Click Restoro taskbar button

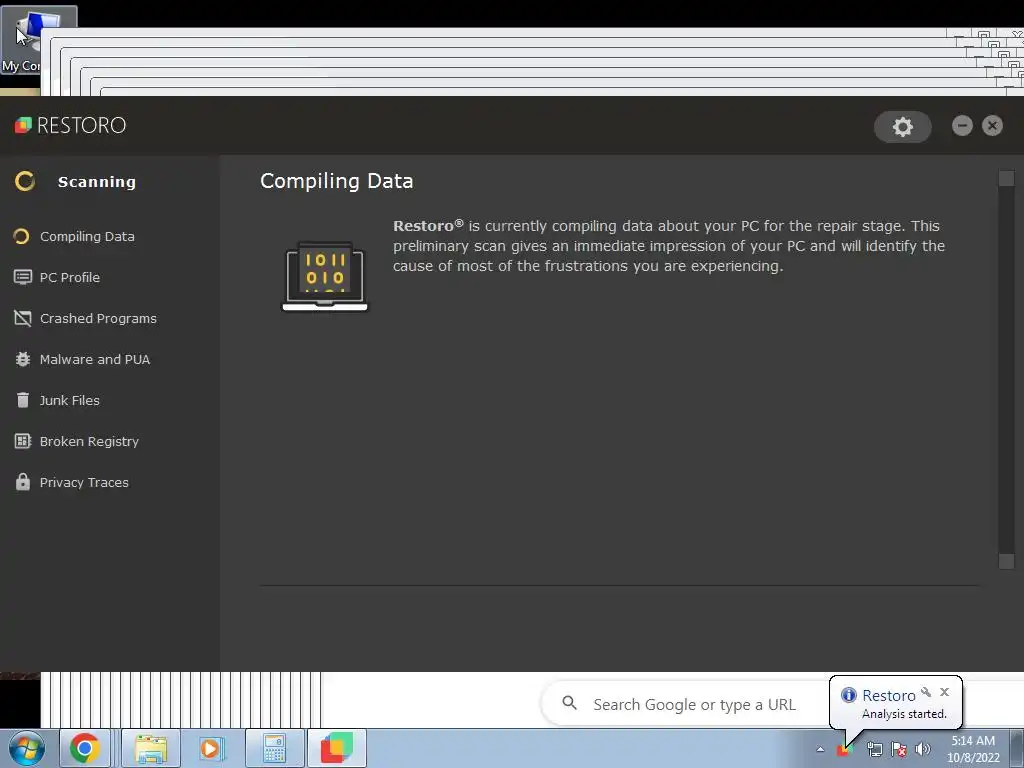coord(337,748)
